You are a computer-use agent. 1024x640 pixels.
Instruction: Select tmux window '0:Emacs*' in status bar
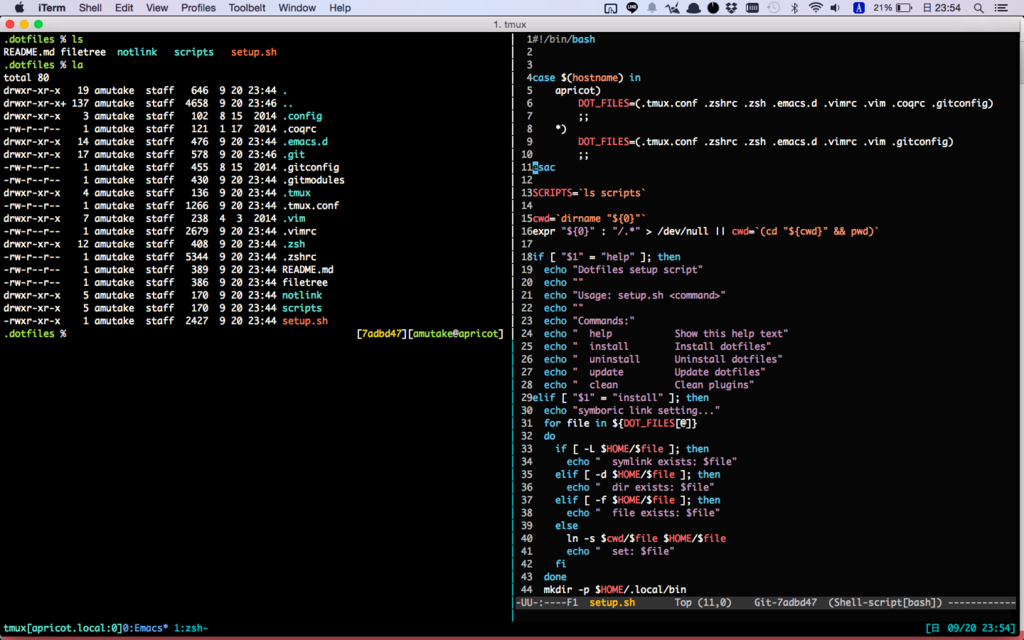(x=145, y=628)
